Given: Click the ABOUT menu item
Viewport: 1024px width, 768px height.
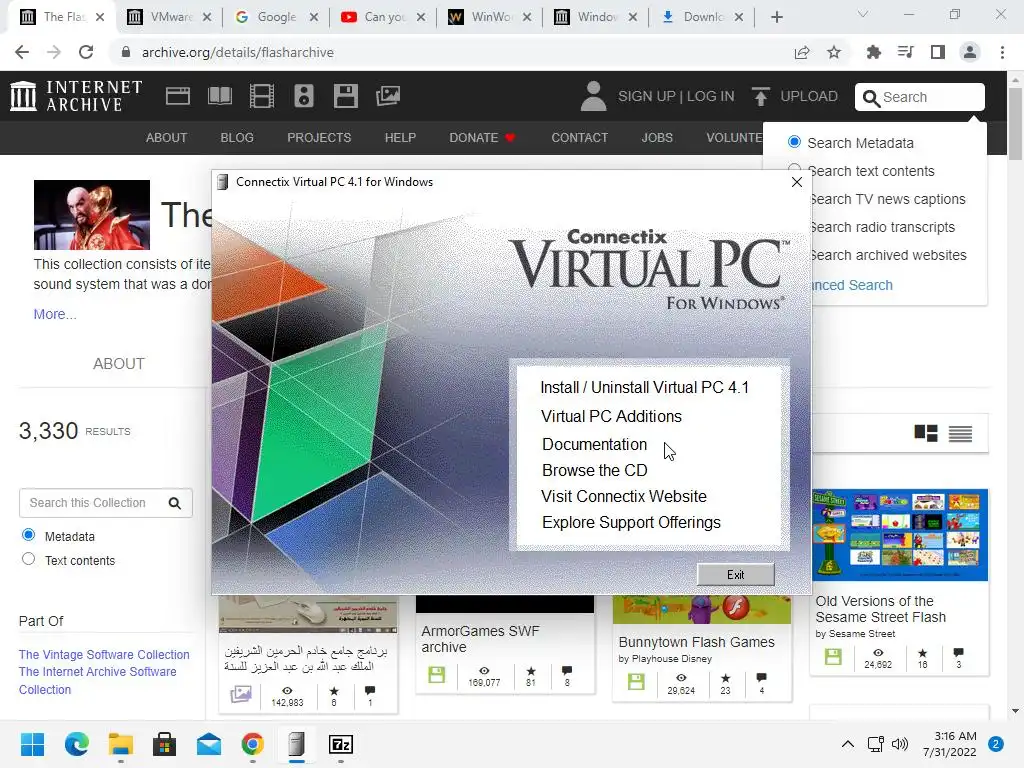Looking at the screenshot, I should [x=167, y=138].
